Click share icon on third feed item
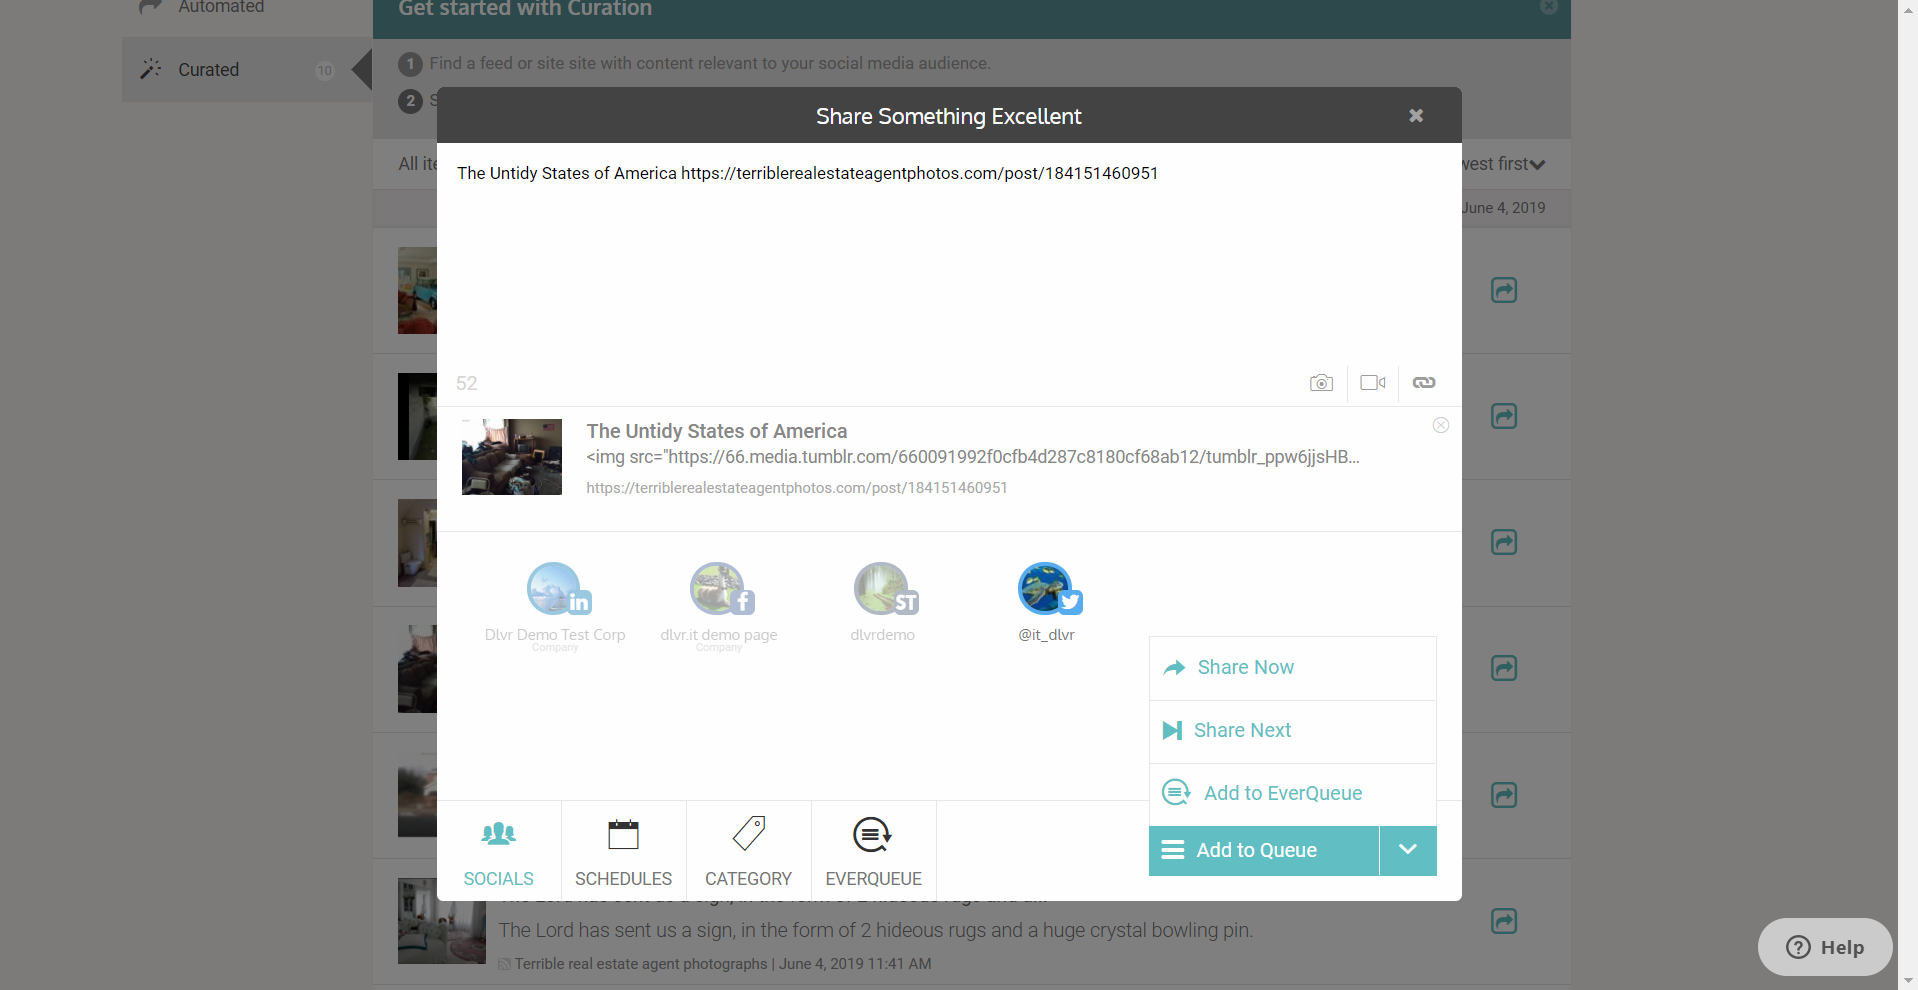The height and width of the screenshot is (990, 1918). click(x=1504, y=542)
